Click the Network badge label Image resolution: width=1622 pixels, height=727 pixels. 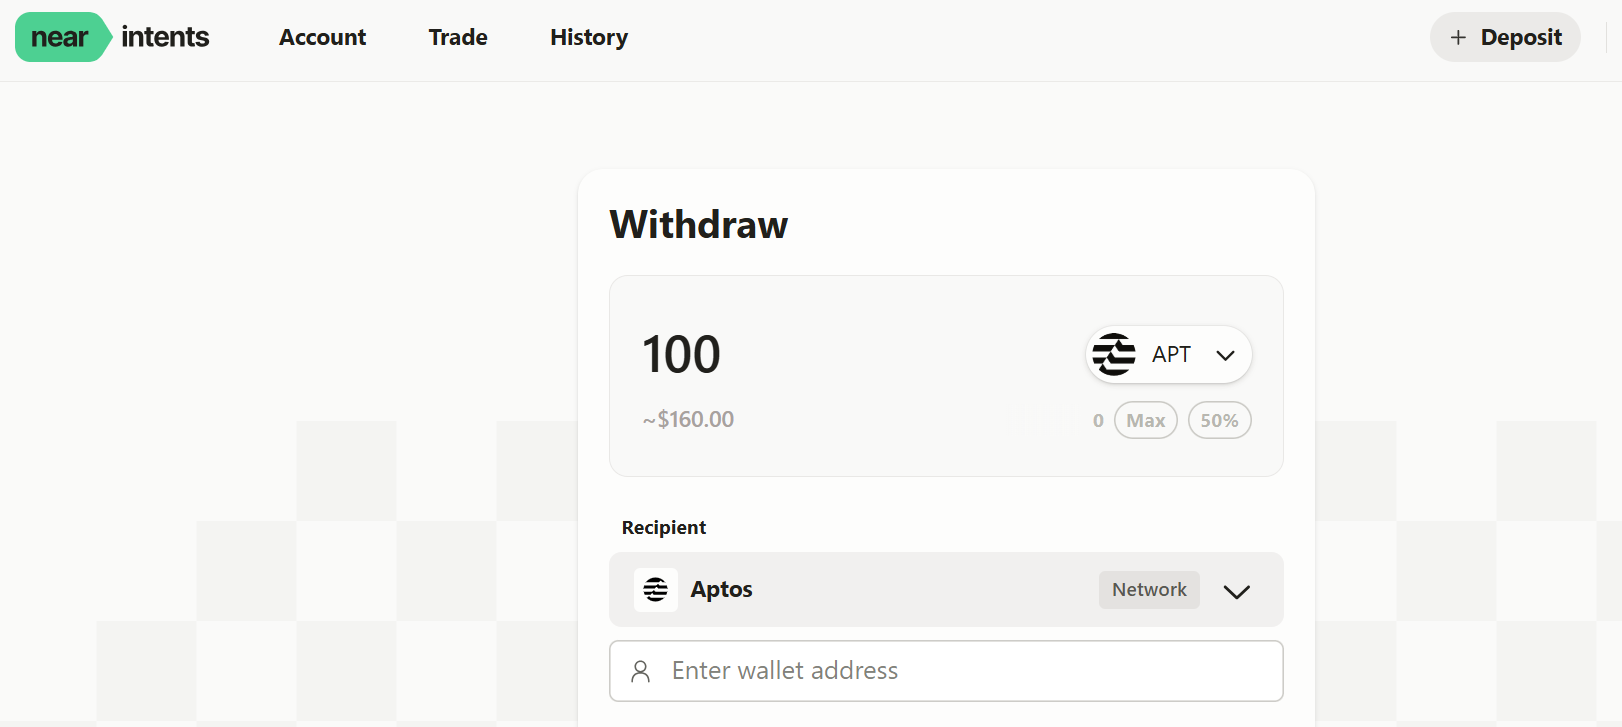click(1149, 590)
